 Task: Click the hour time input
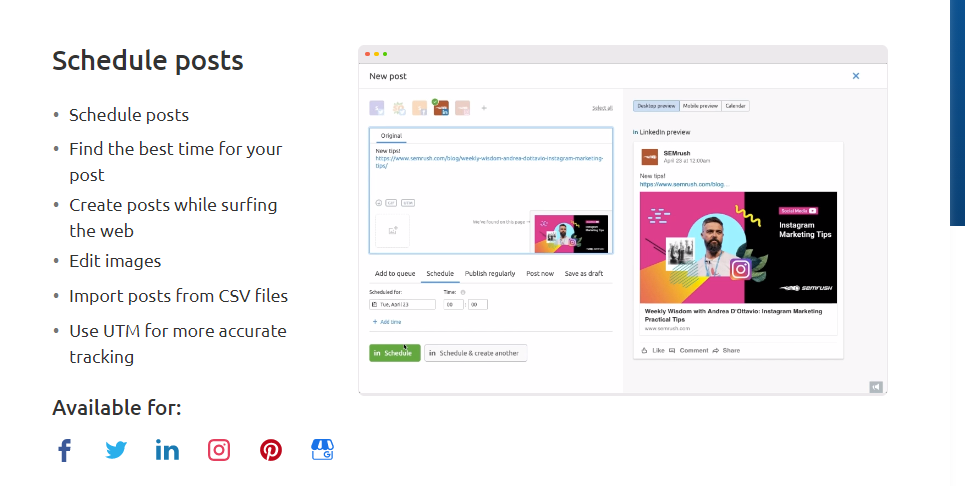click(x=453, y=305)
